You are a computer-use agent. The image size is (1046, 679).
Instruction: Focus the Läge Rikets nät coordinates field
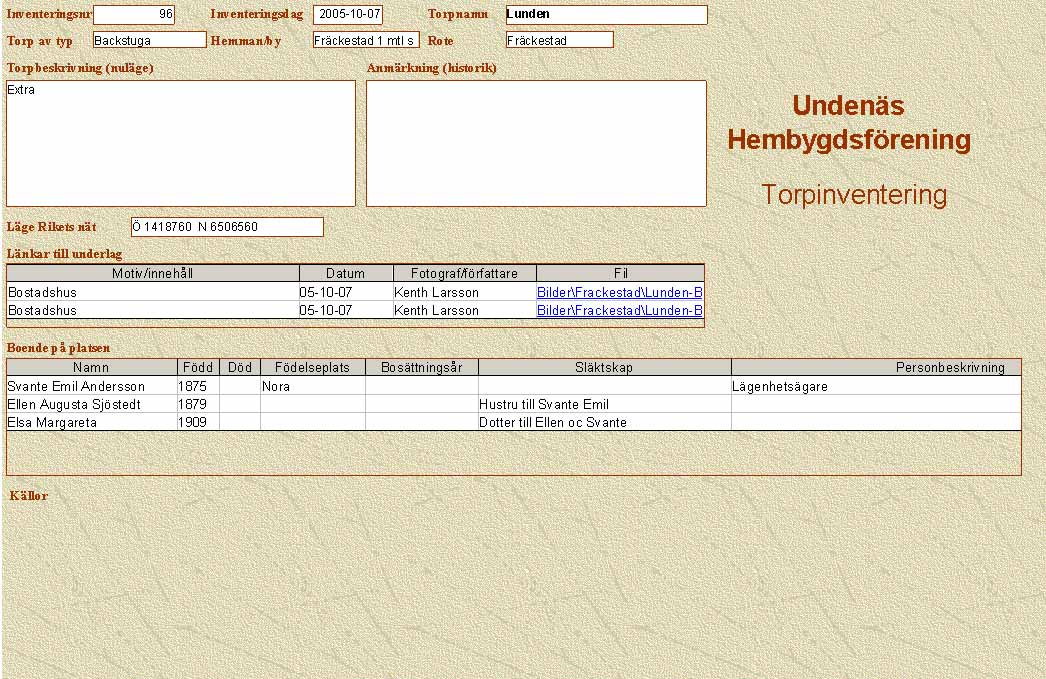click(x=227, y=227)
